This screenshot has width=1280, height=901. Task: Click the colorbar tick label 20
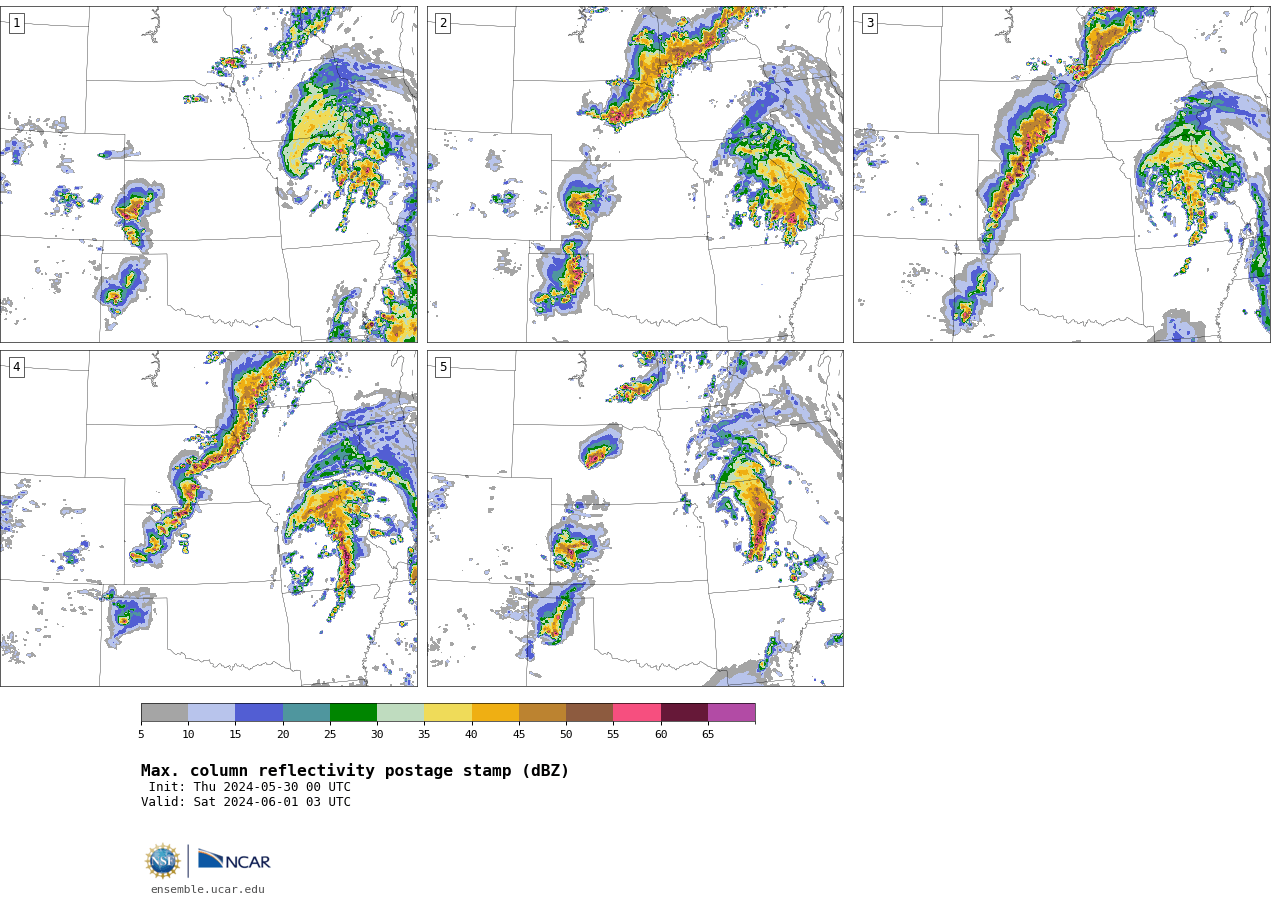(283, 735)
